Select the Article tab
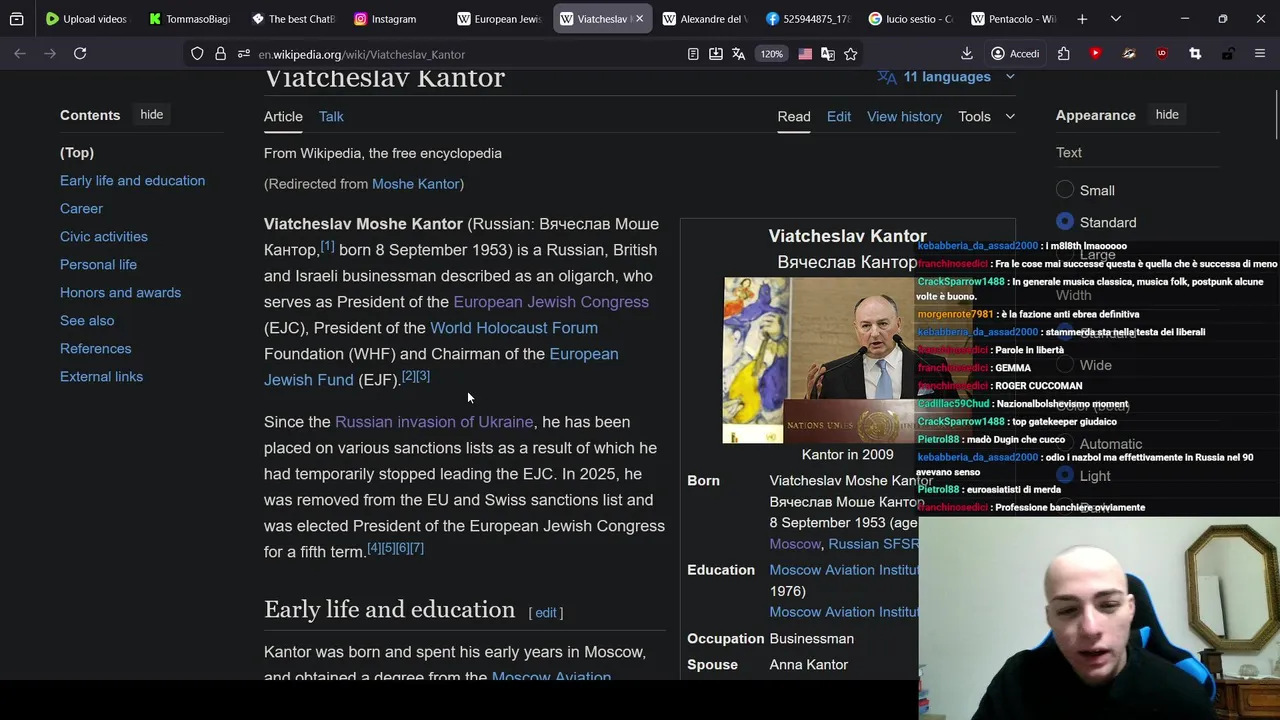1280x720 pixels. click(283, 117)
